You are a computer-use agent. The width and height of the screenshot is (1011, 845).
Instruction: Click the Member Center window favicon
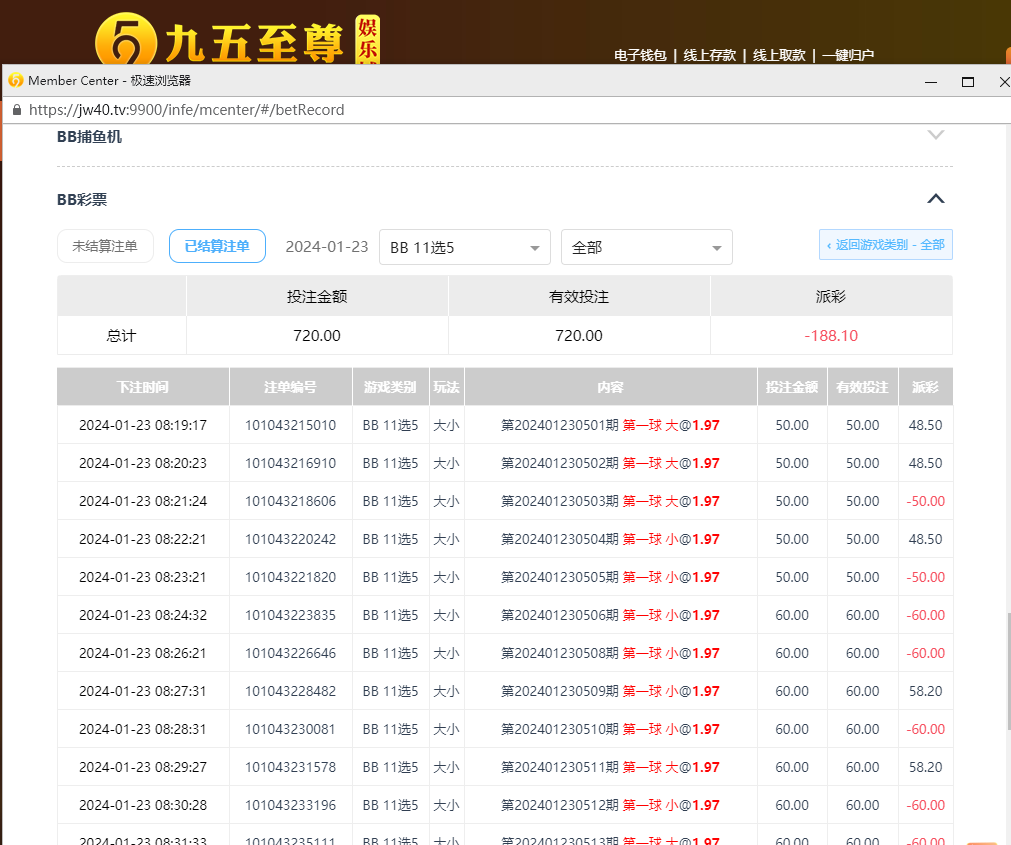[x=15, y=80]
